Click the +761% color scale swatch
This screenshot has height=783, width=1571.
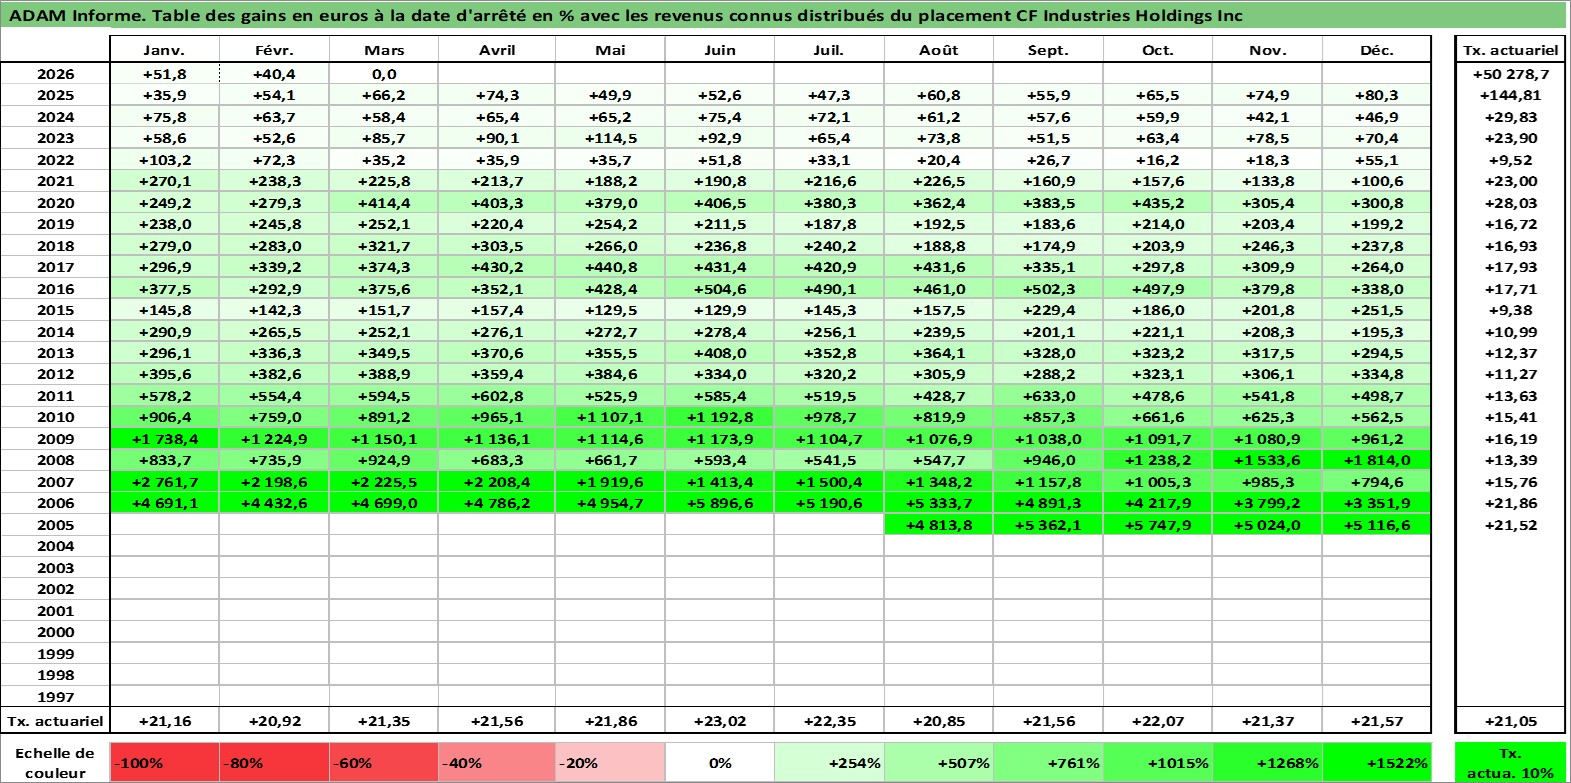[x=1048, y=763]
